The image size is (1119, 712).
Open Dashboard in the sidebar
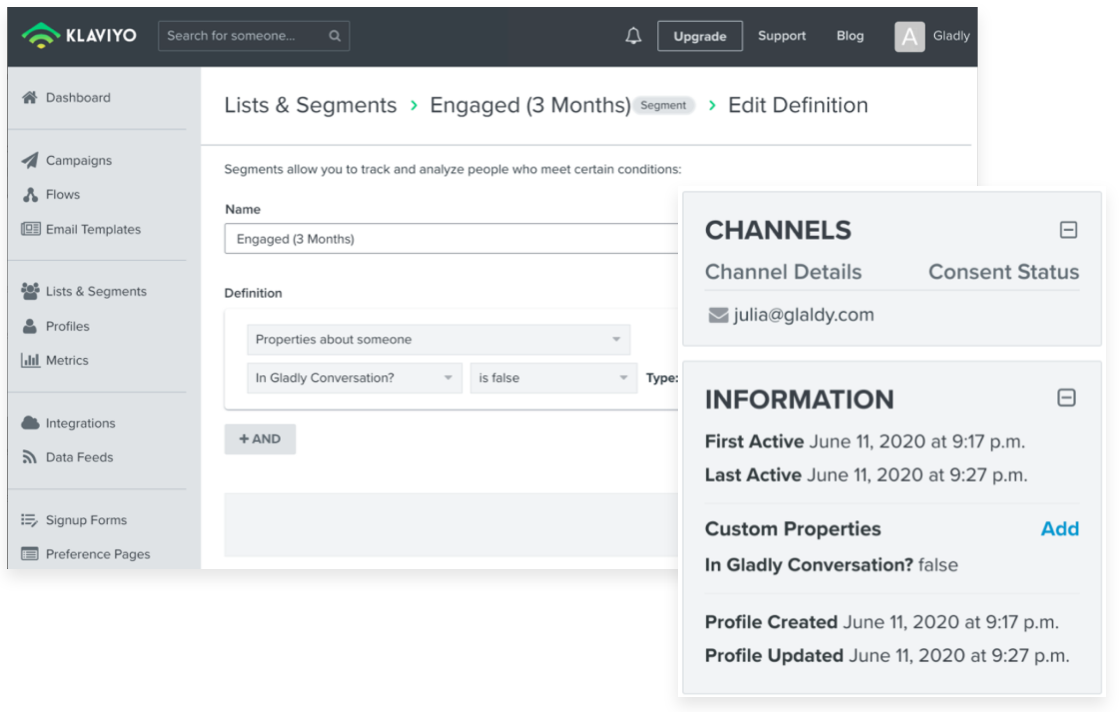(x=78, y=98)
